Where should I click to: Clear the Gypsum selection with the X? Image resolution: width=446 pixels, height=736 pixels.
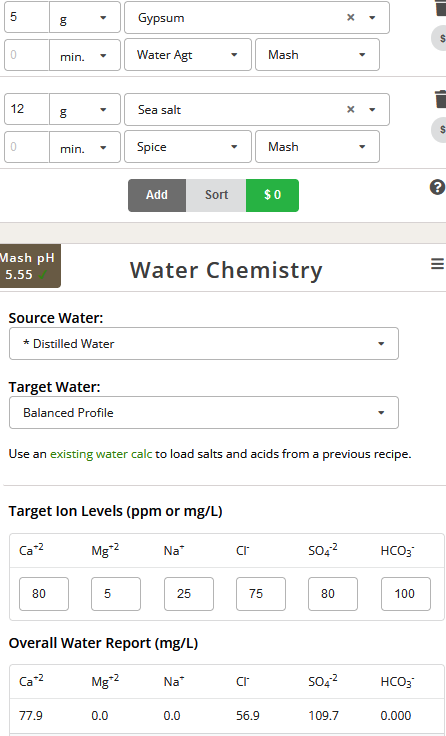(x=351, y=17)
